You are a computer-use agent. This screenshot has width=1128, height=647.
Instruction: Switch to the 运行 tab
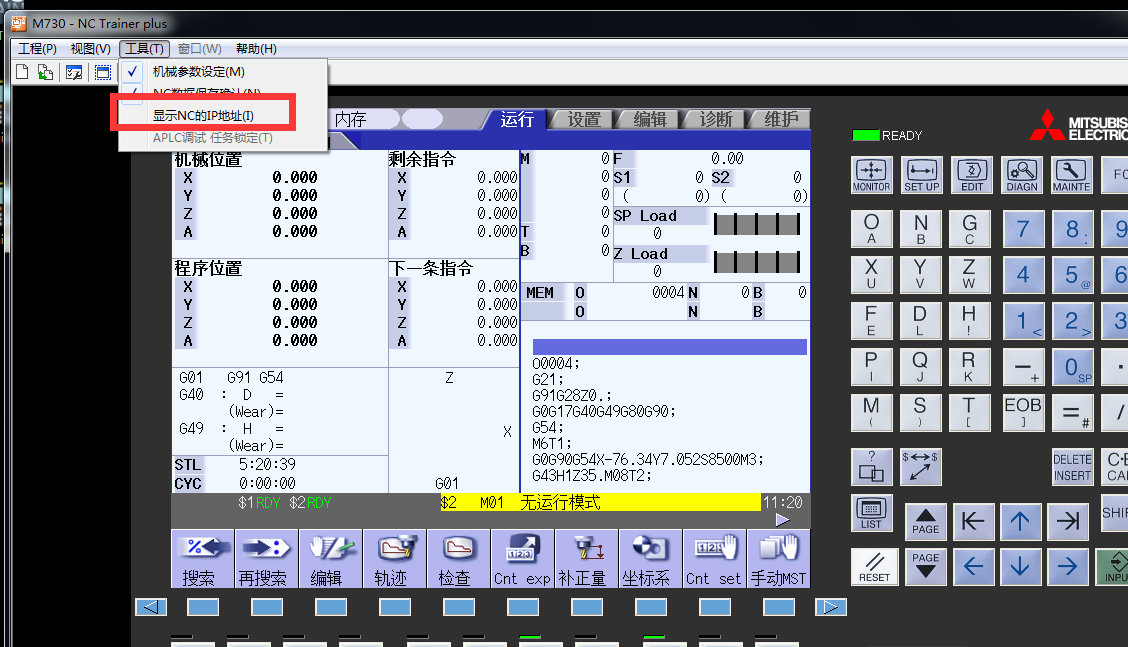[517, 119]
